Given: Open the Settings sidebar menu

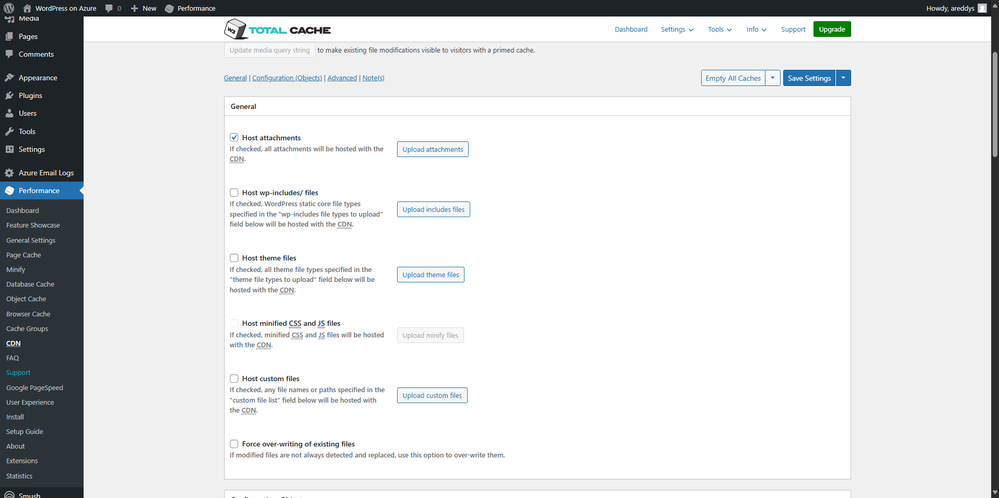Looking at the screenshot, I should [31, 149].
